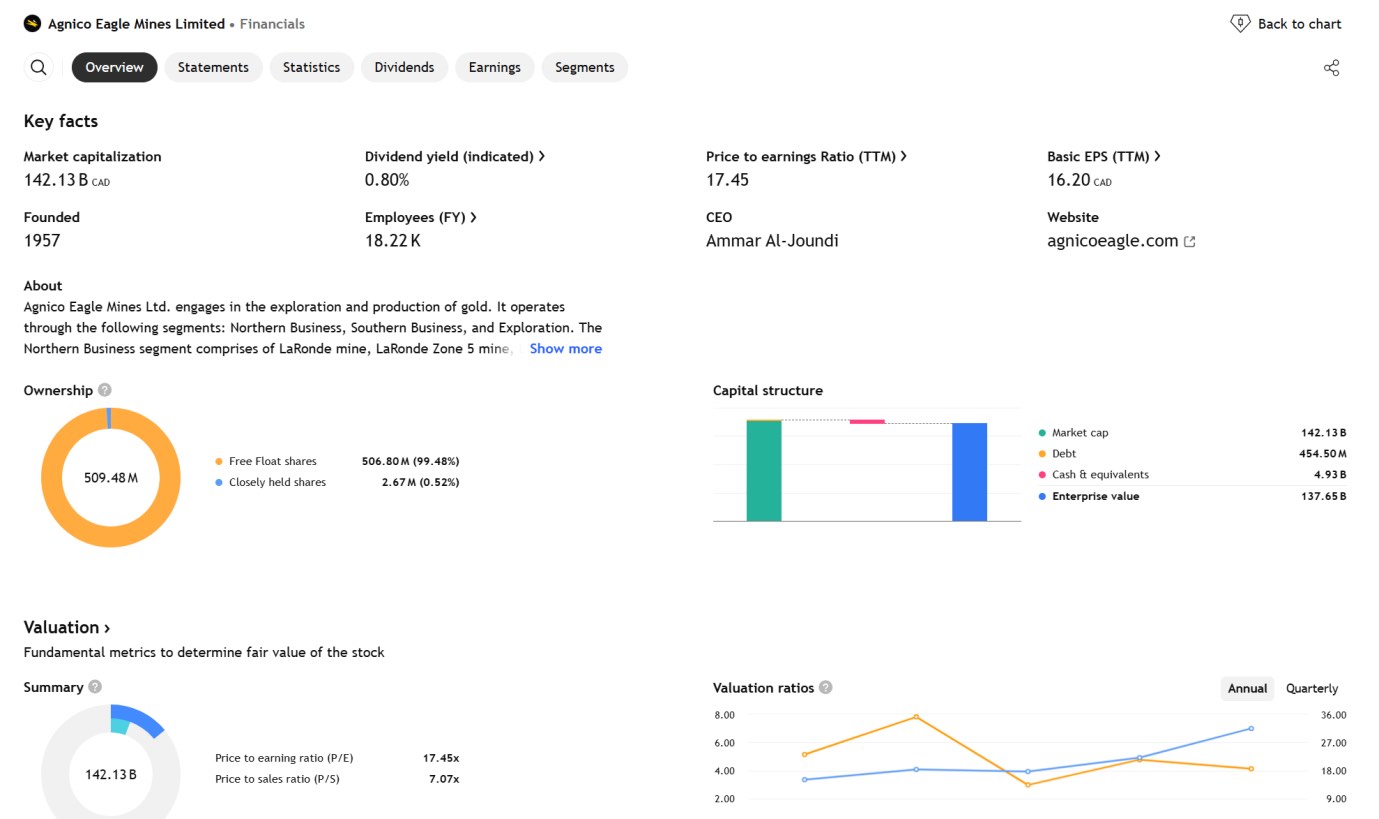Open the external link icon beside agnicoeagle.com

point(1189,241)
